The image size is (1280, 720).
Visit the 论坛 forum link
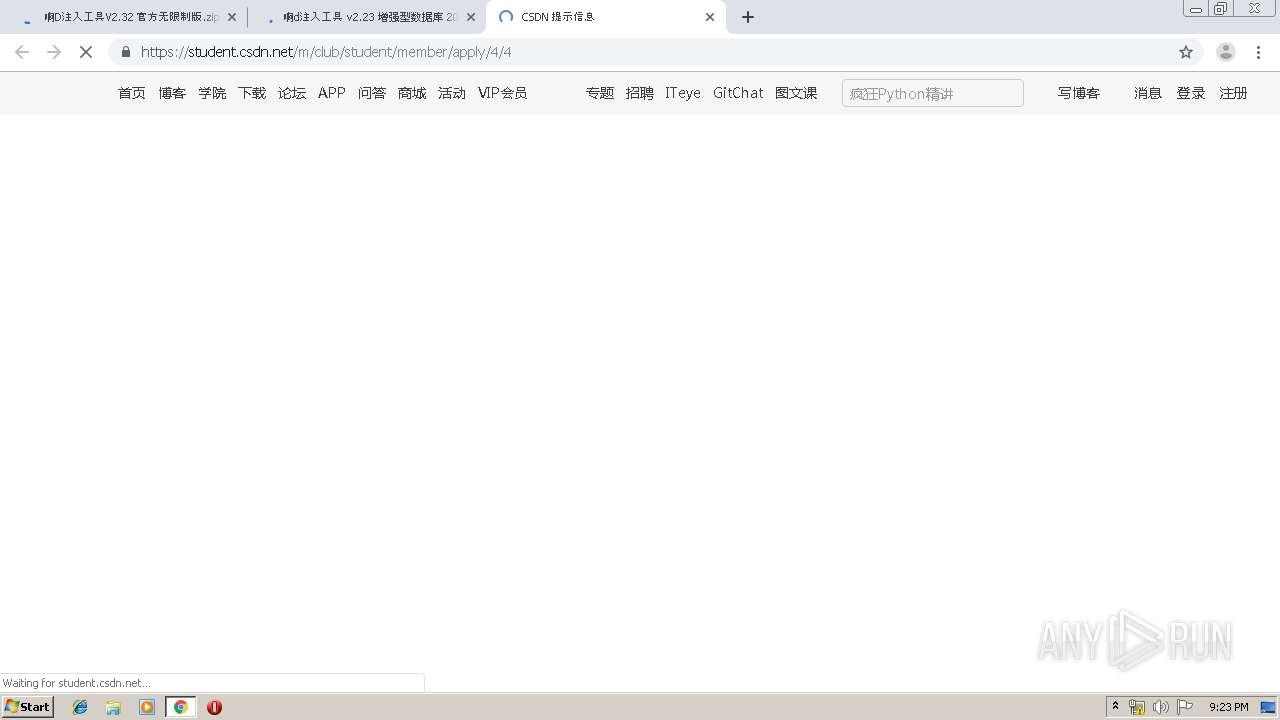coord(292,93)
